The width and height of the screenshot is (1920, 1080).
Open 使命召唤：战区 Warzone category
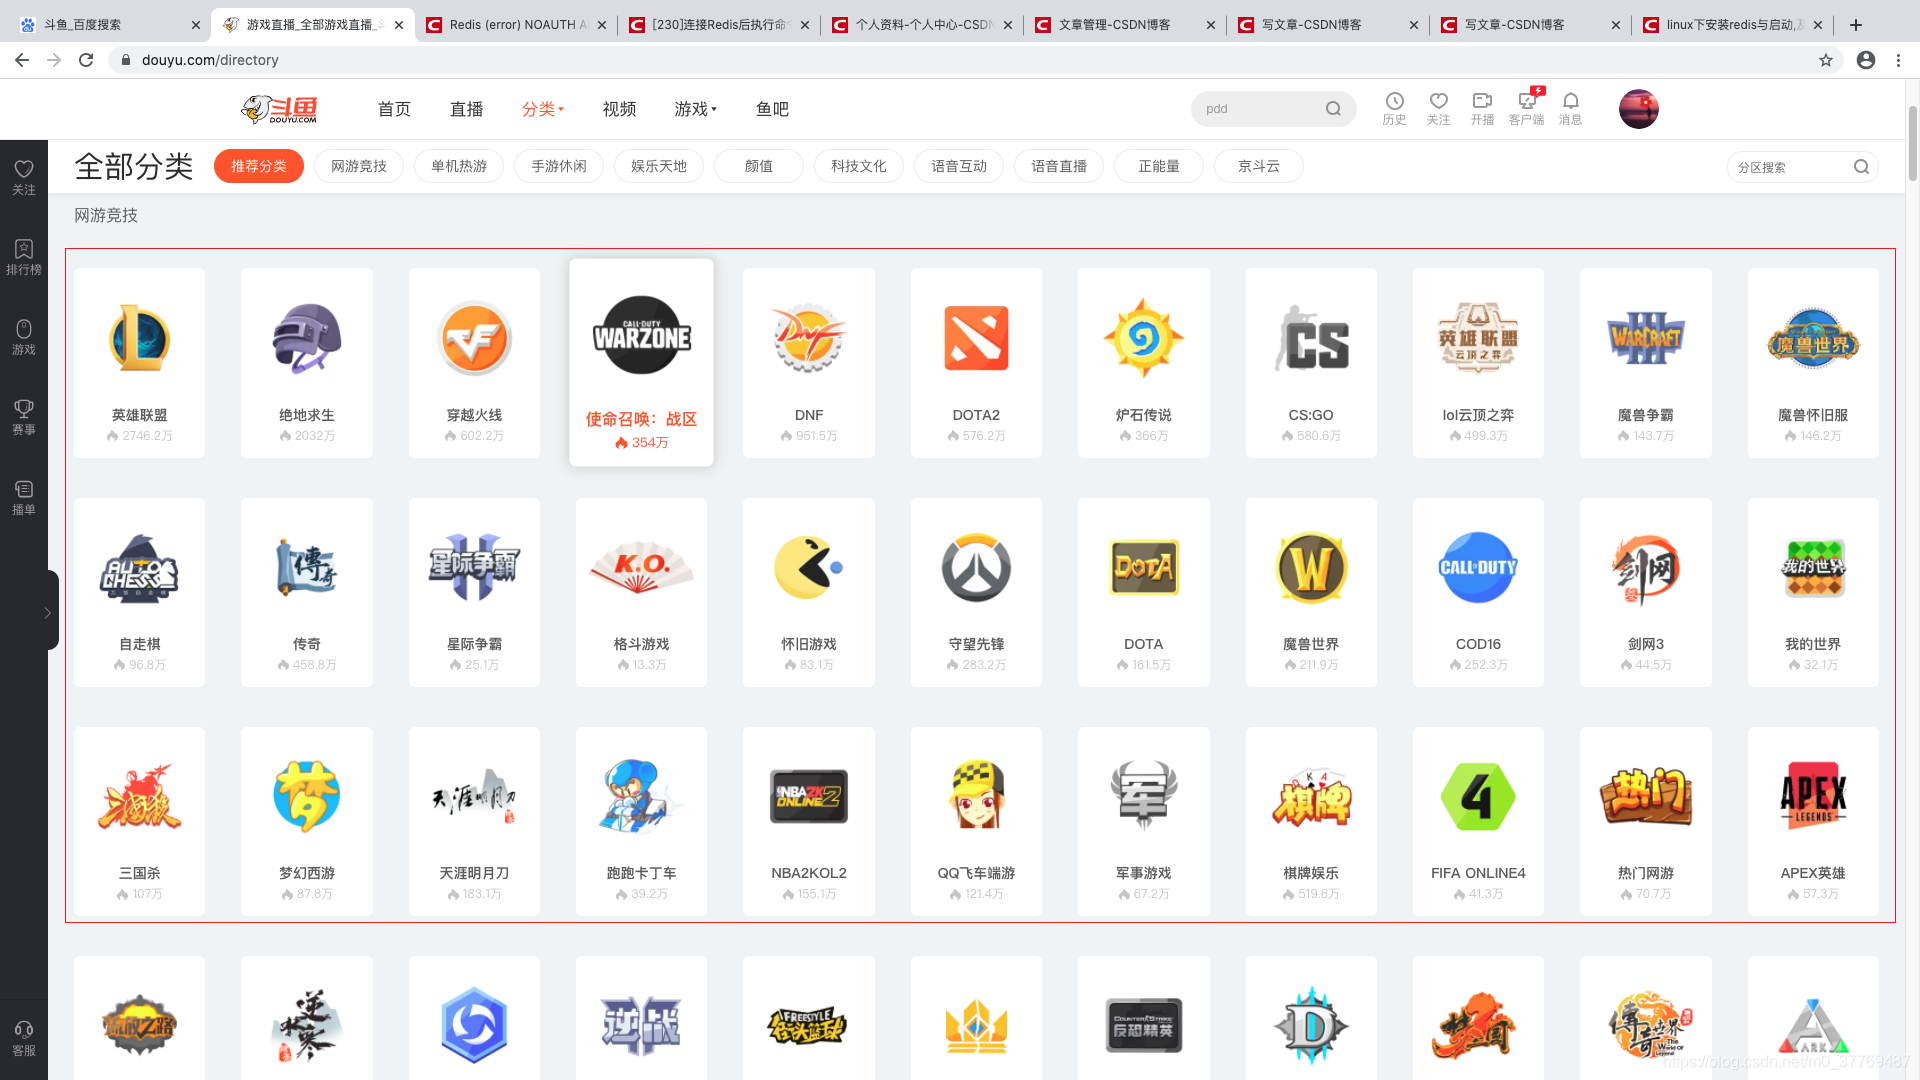coord(641,363)
